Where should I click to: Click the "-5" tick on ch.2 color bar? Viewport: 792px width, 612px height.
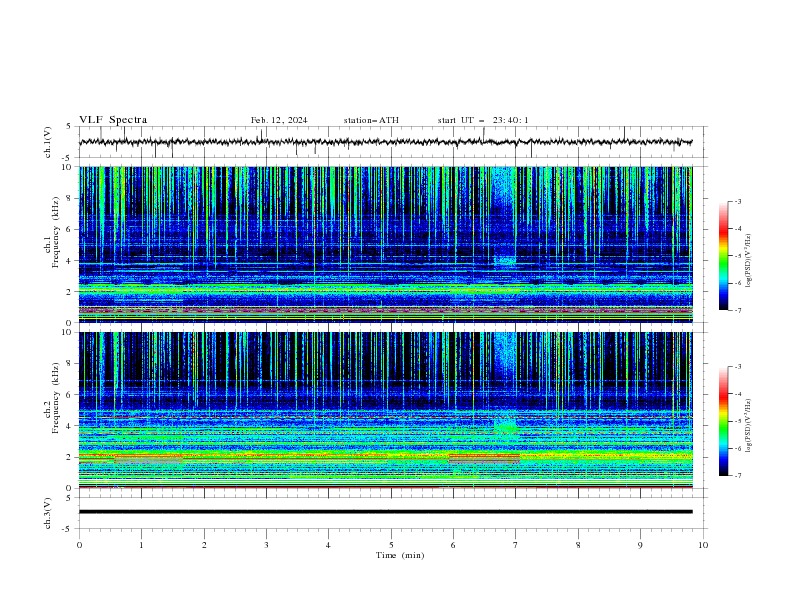[737, 421]
